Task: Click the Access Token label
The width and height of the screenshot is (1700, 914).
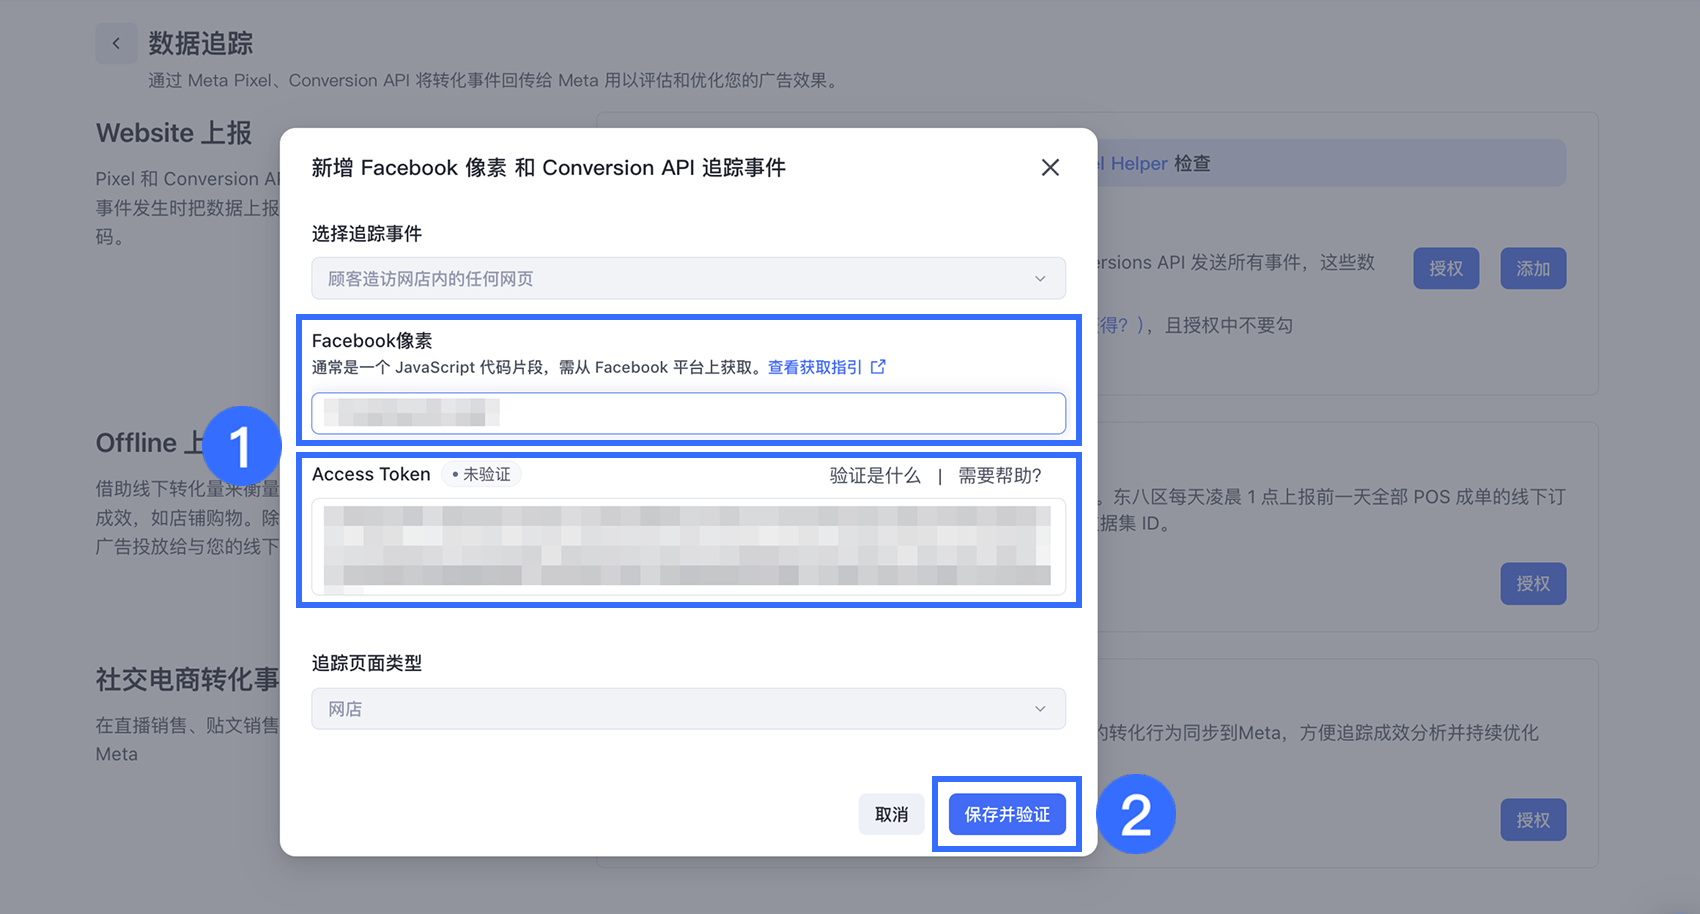Action: [371, 474]
